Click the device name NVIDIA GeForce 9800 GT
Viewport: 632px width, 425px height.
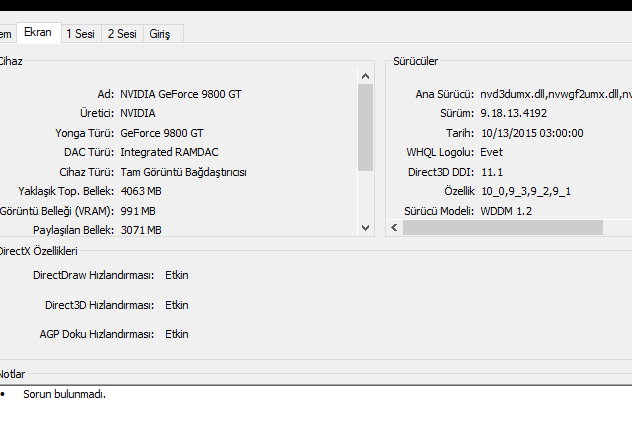click(x=182, y=94)
